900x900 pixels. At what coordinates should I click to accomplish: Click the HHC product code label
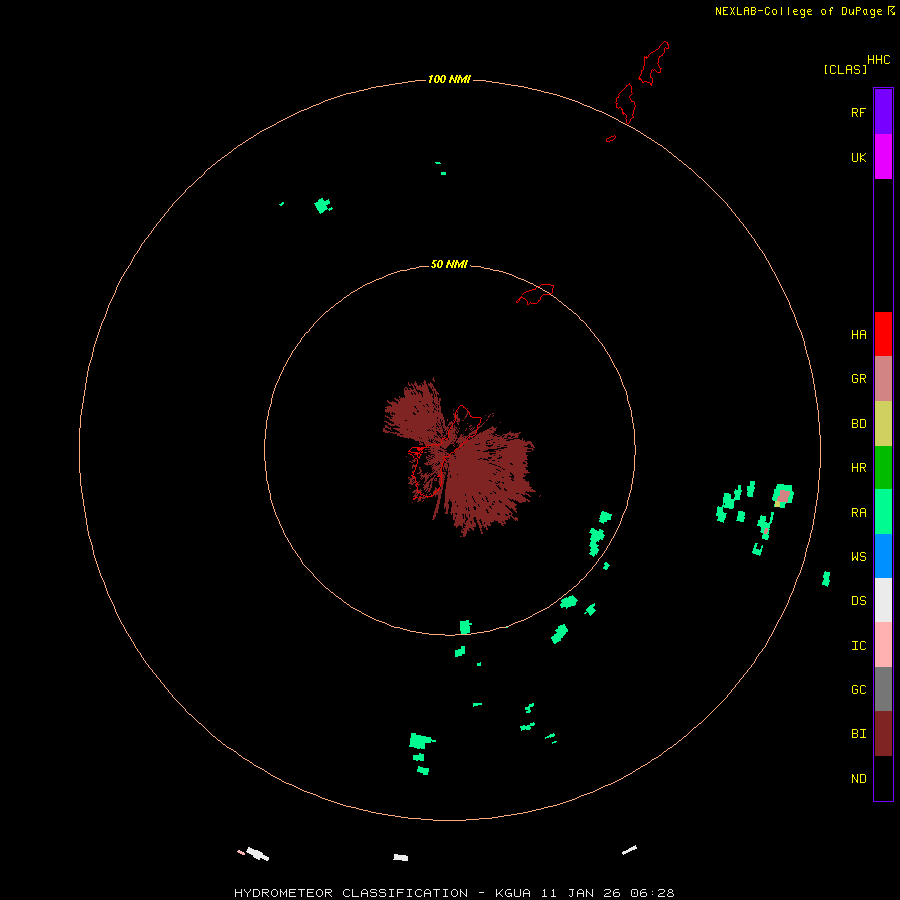pyautogui.click(x=878, y=59)
